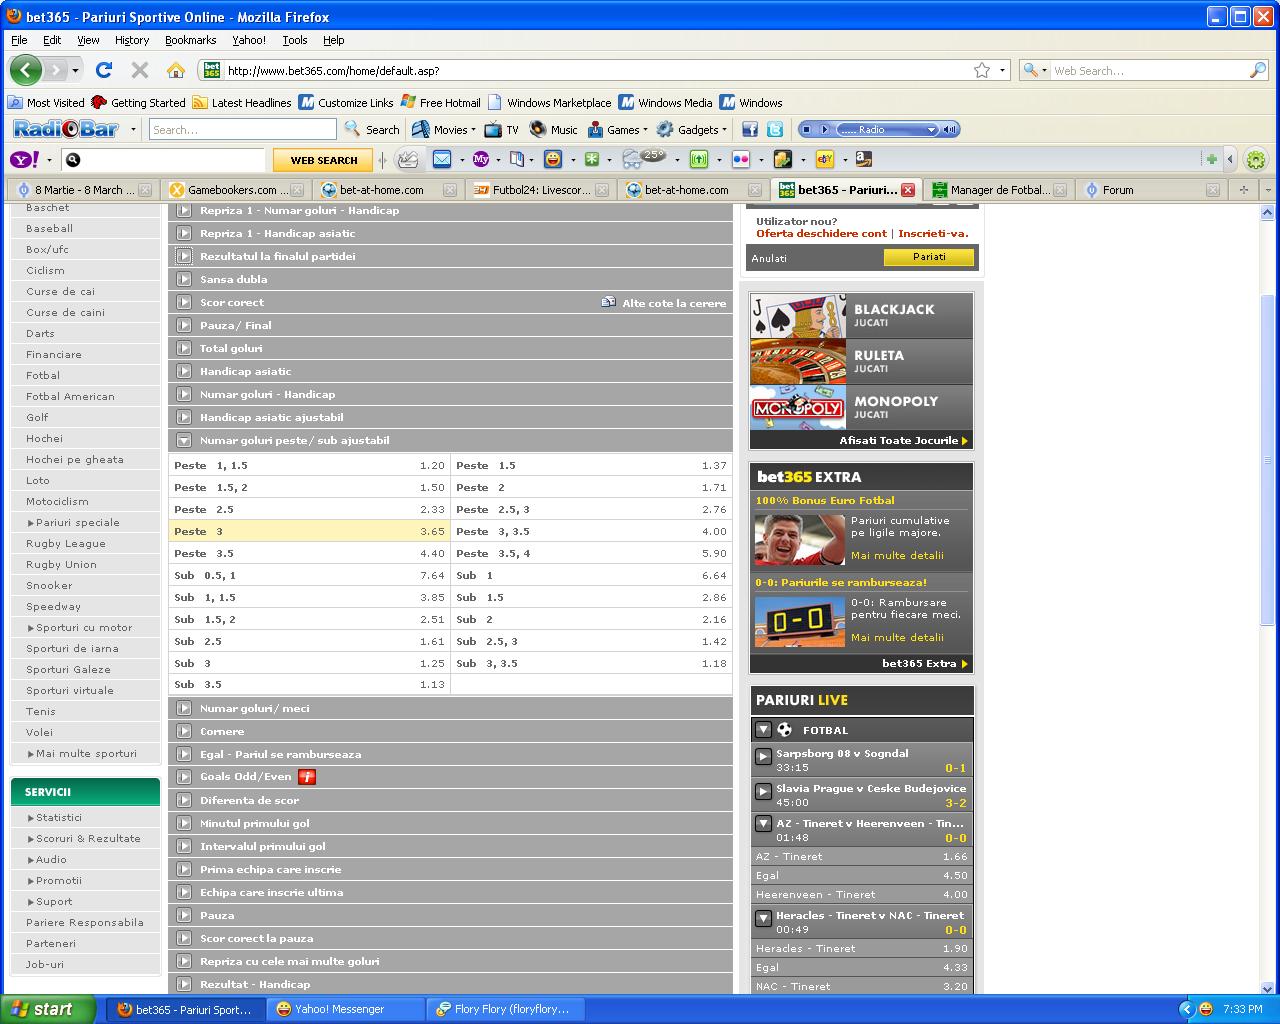This screenshot has height=1024, width=1280.
Task: Click the MONOPOLY game thumbnail
Action: point(798,408)
